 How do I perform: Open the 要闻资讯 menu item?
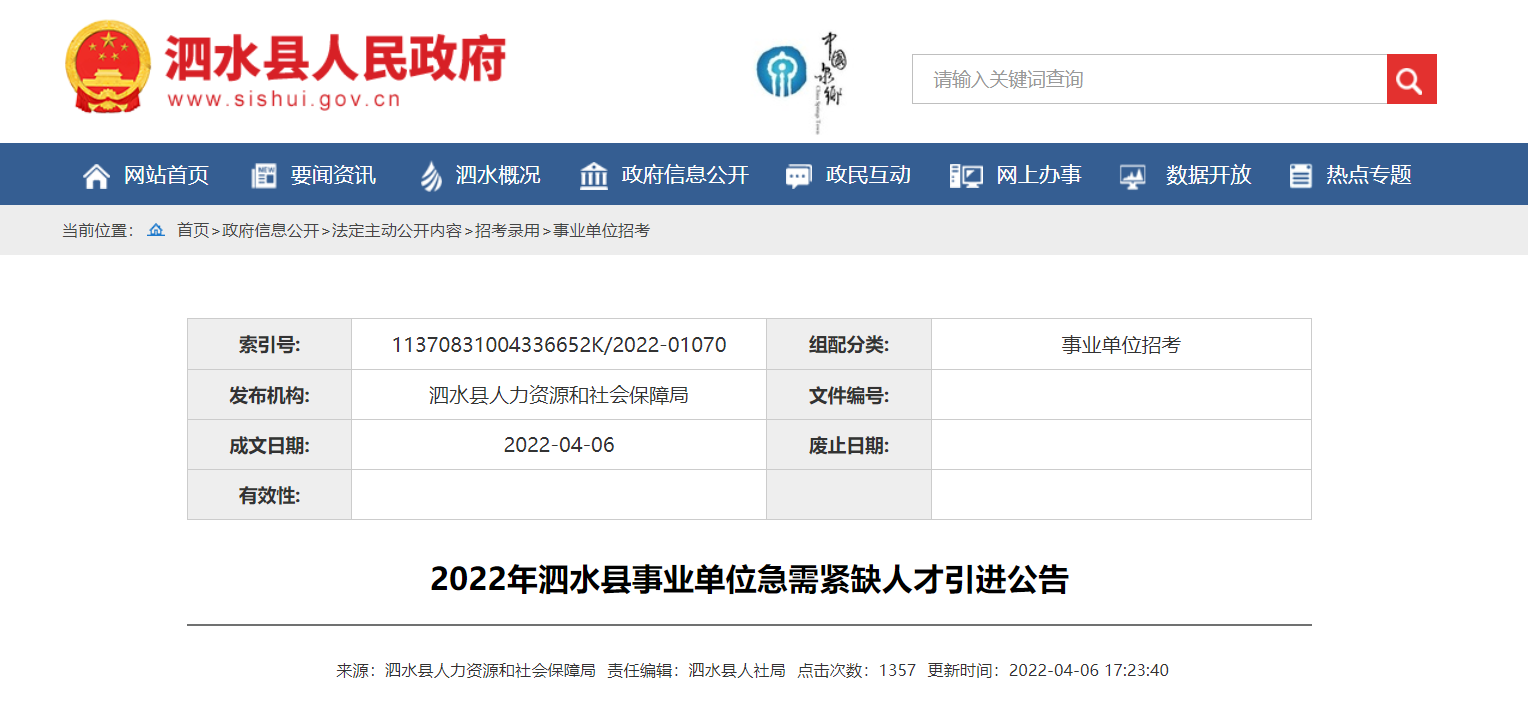pyautogui.click(x=333, y=175)
